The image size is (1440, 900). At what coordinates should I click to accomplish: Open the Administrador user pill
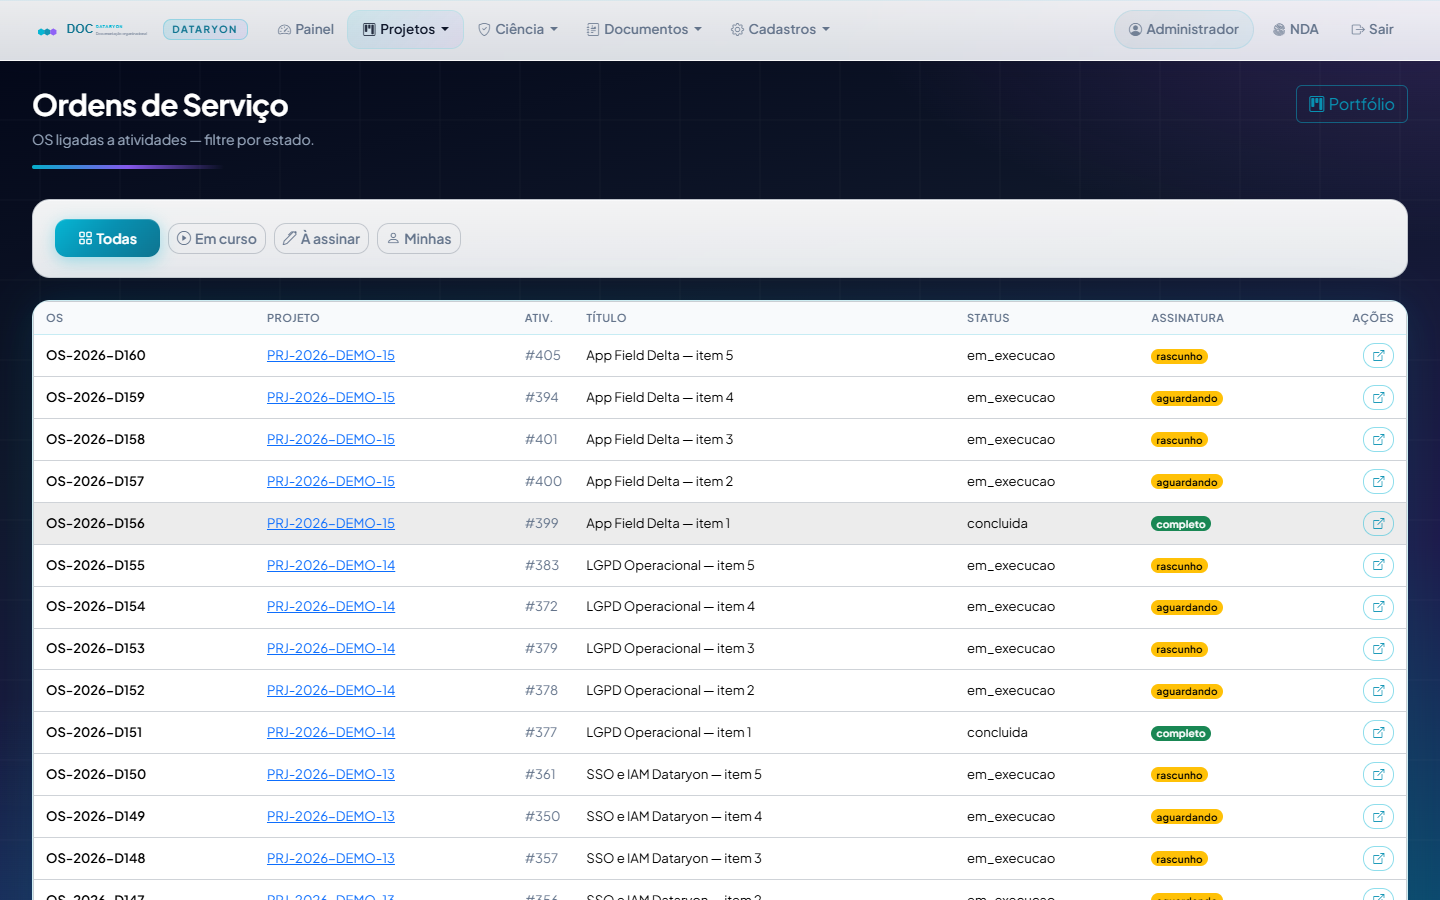pos(1184,30)
